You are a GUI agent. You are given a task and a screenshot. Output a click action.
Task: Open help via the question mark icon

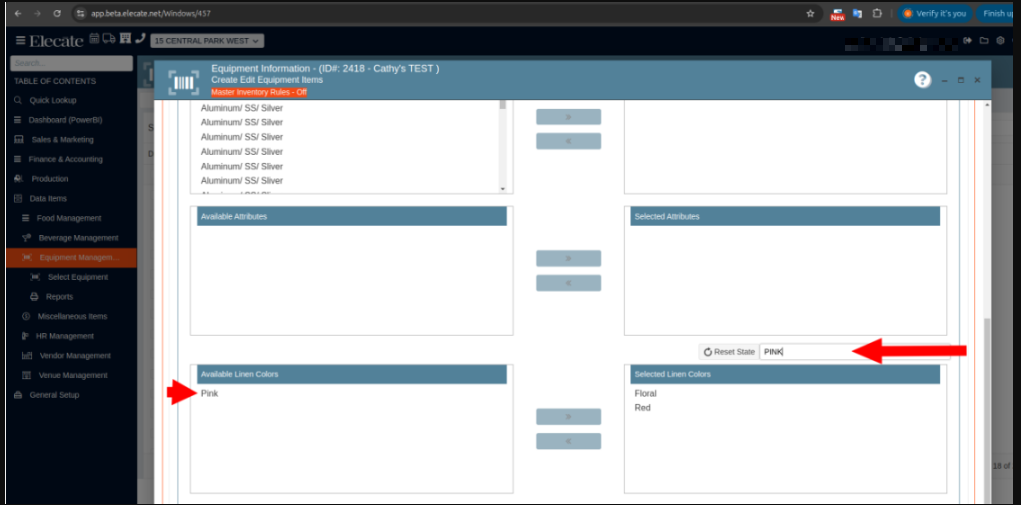(922, 80)
